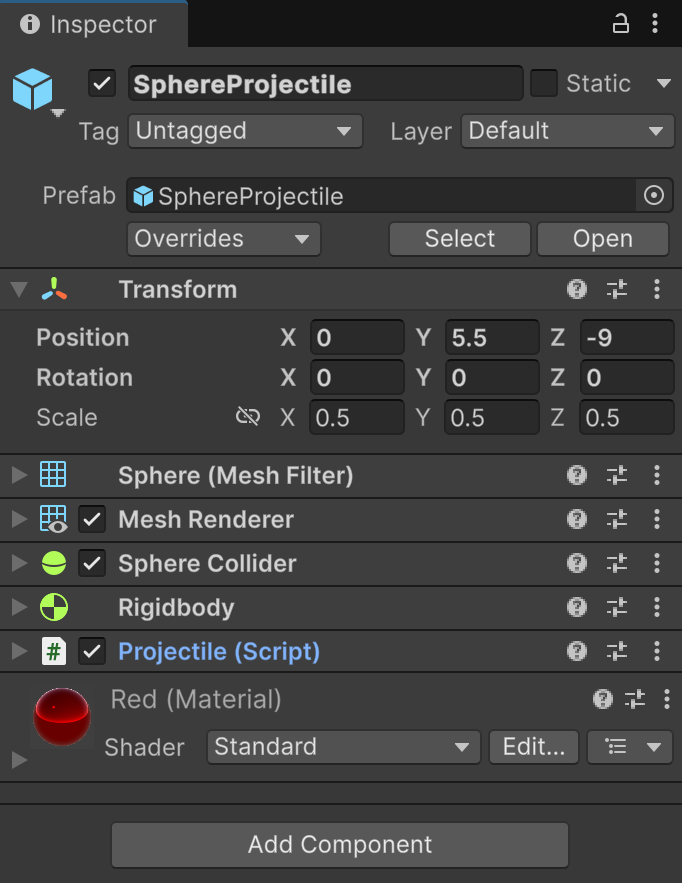Uncheck the Mesh Renderer enabled checkbox
The width and height of the screenshot is (682, 883).
[92, 519]
